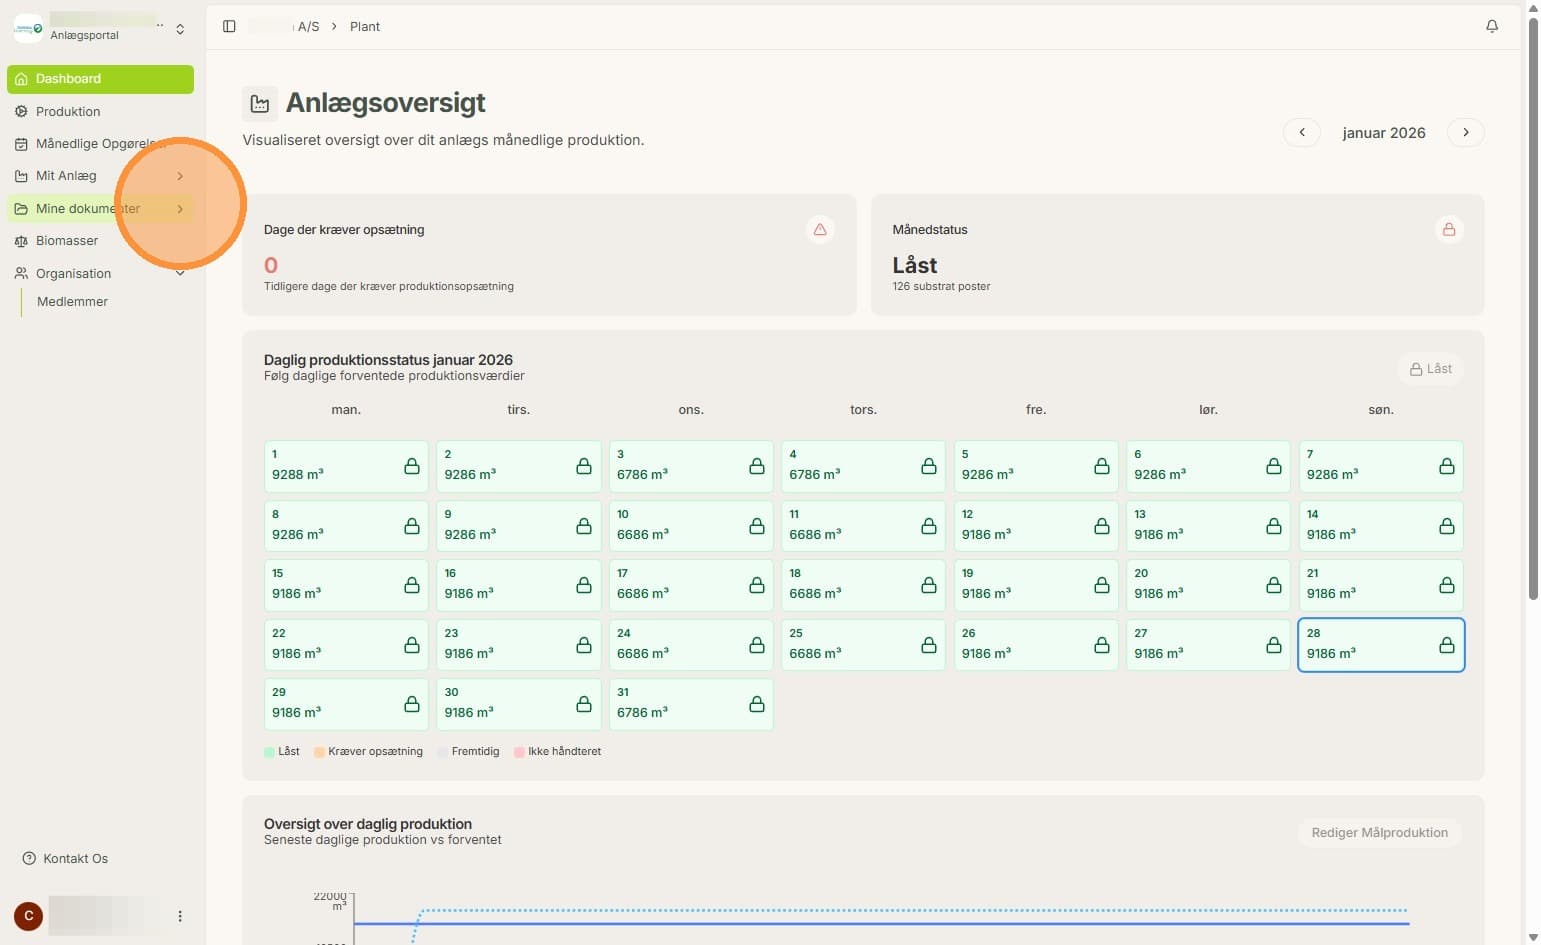Viewport: 1541px width, 945px height.
Task: Collapse the Organisation section chevron
Action: [180, 273]
